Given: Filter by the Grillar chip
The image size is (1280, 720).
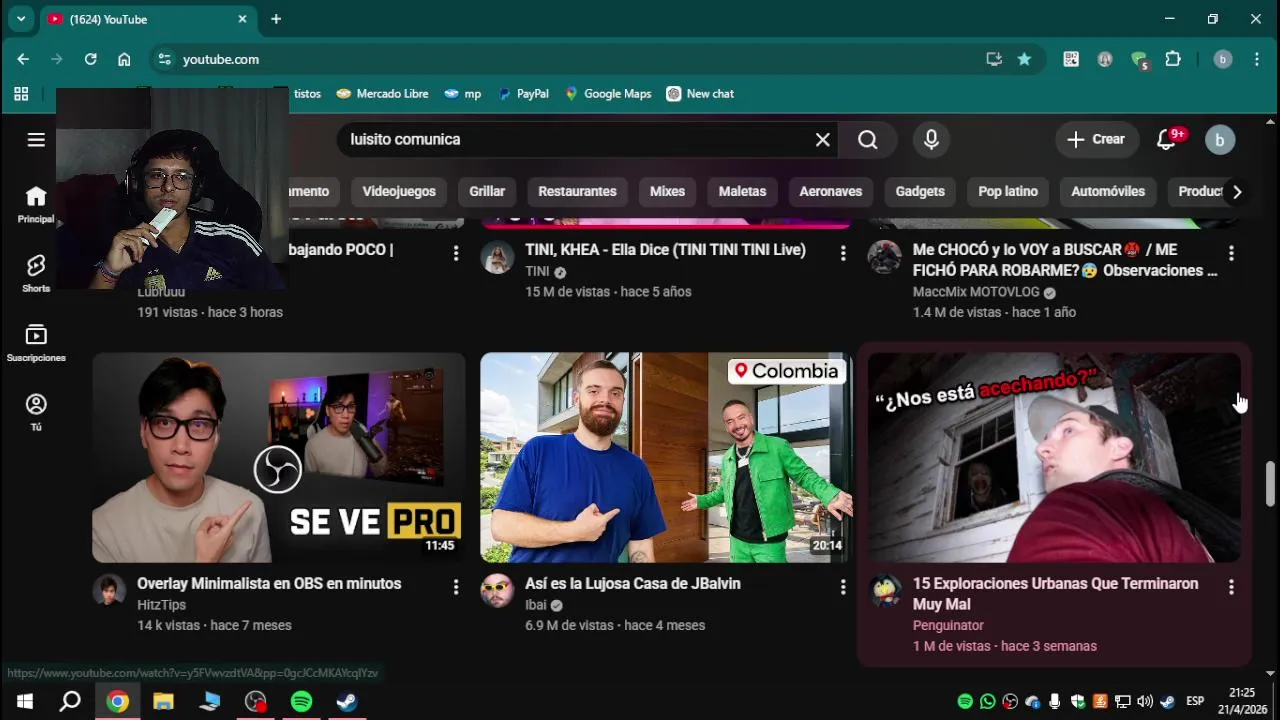Looking at the screenshot, I should (x=487, y=192).
